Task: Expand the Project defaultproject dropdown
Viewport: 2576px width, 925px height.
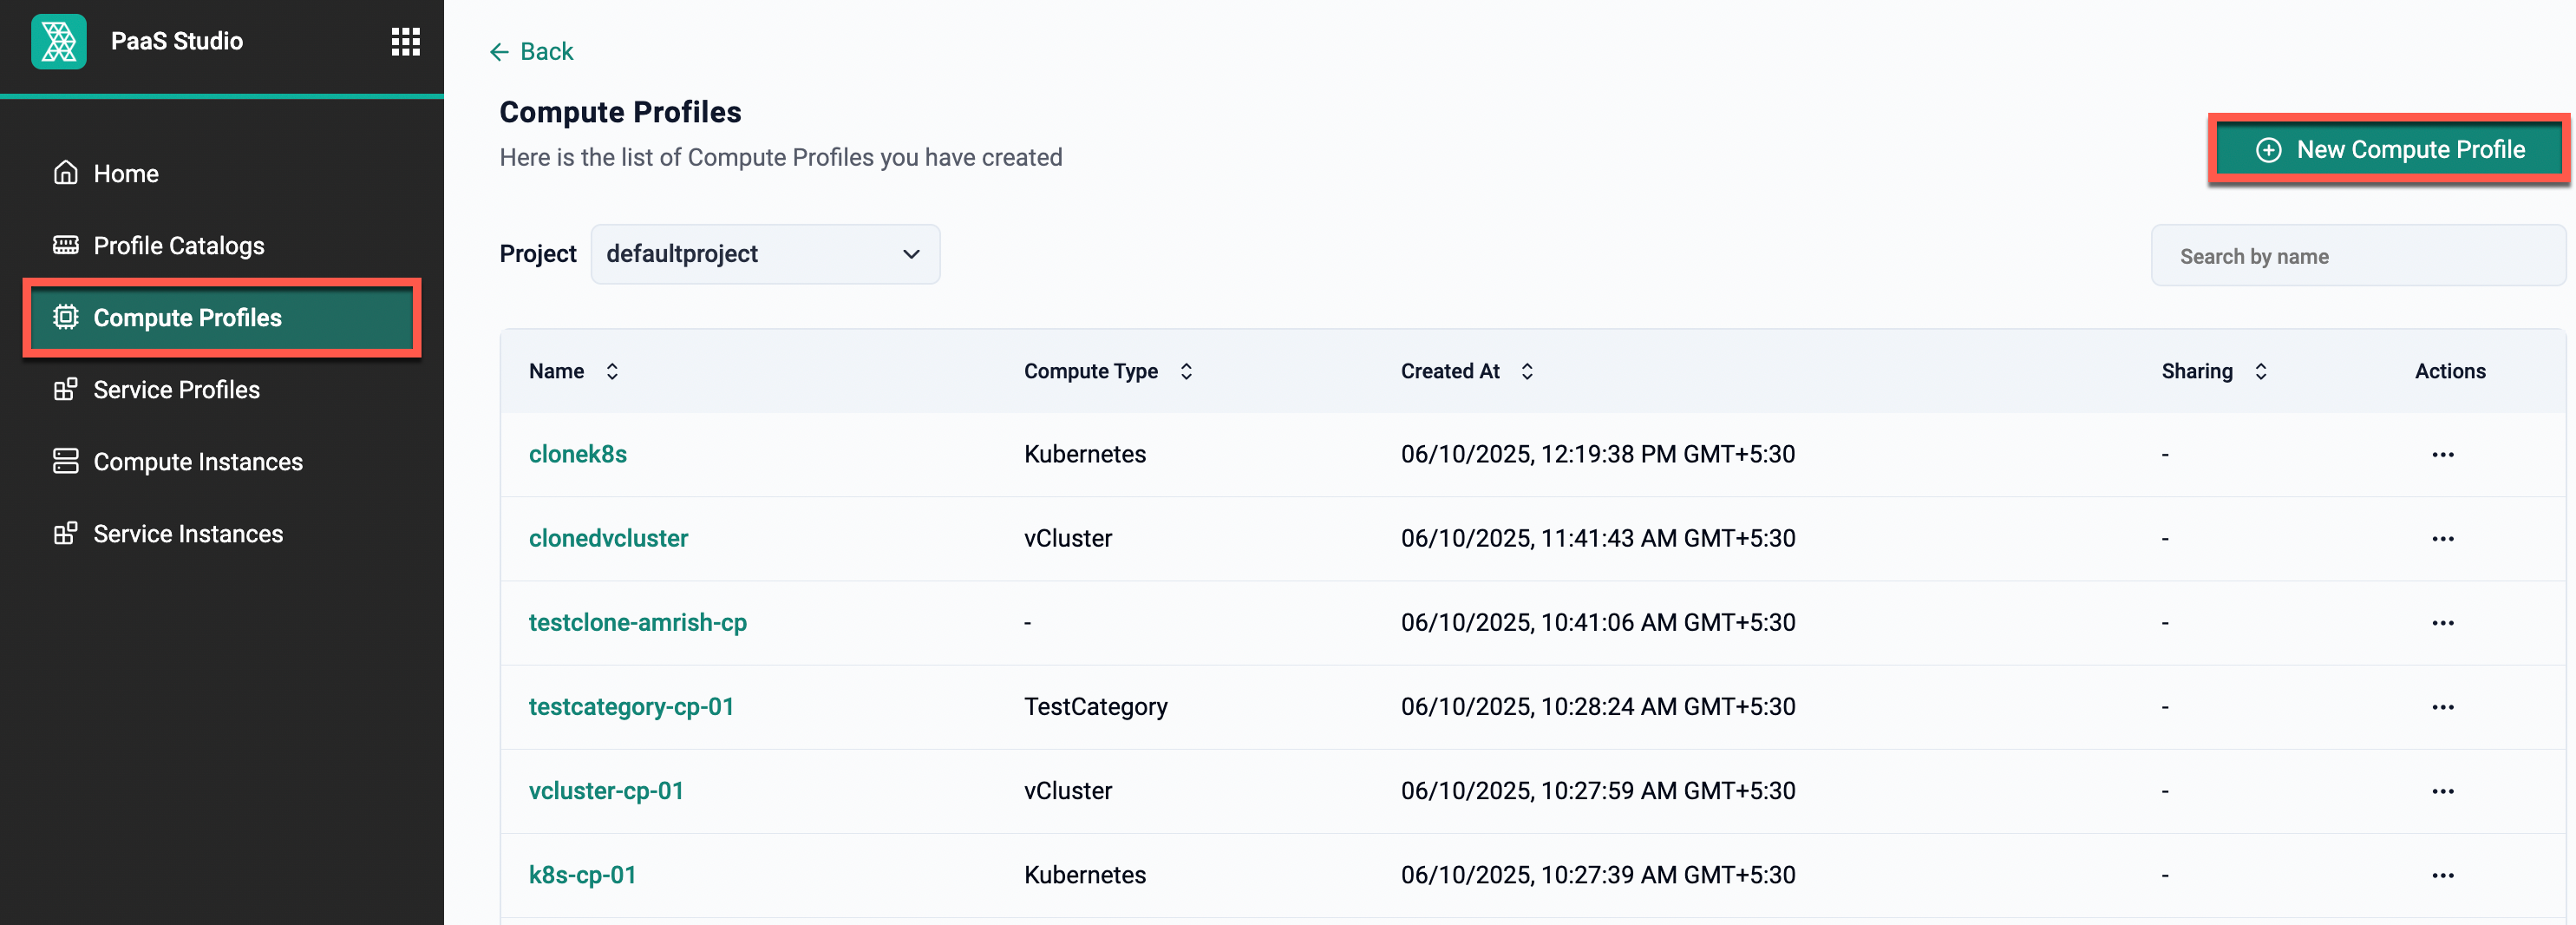Action: pos(765,254)
